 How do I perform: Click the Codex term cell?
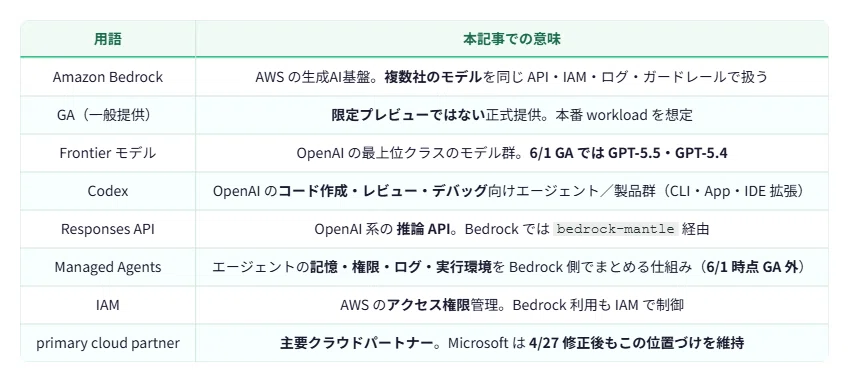click(108, 191)
